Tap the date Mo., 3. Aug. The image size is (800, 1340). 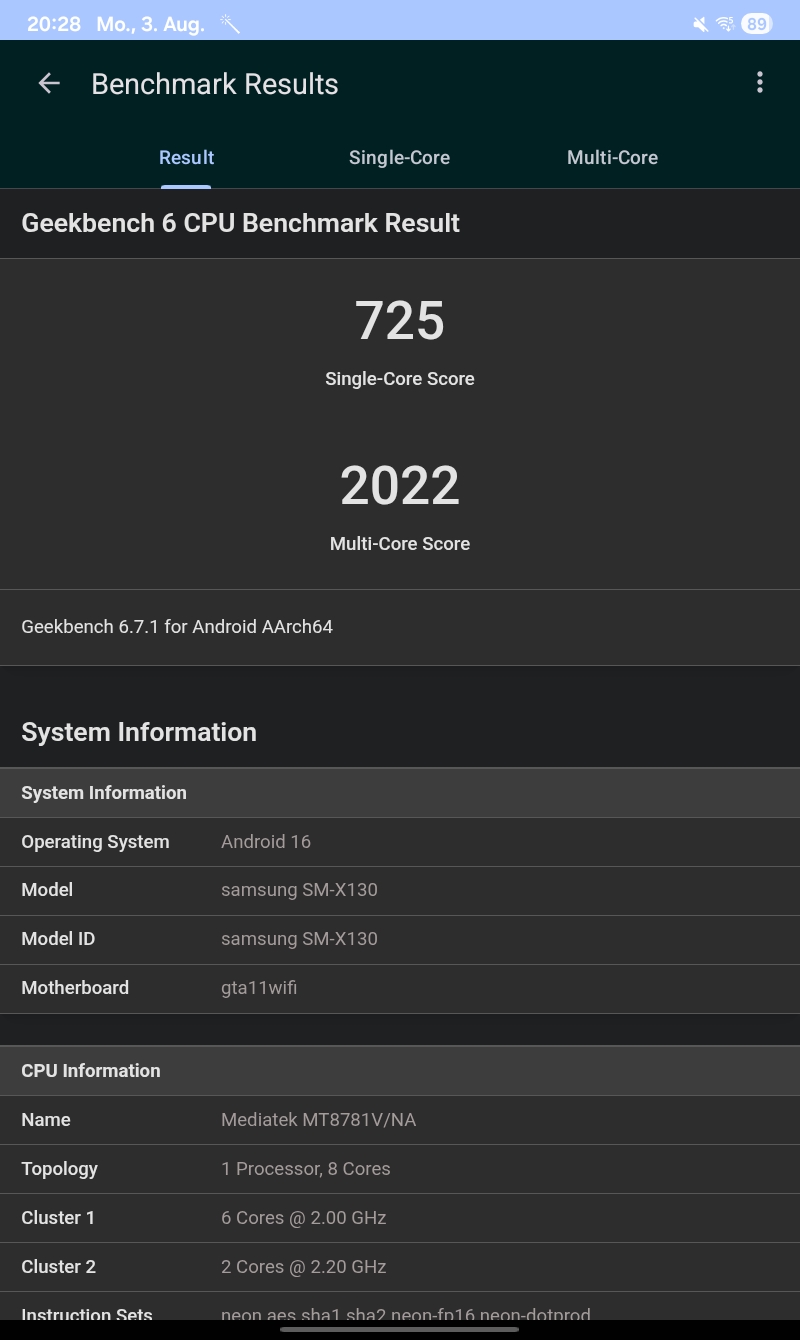click(x=150, y=24)
